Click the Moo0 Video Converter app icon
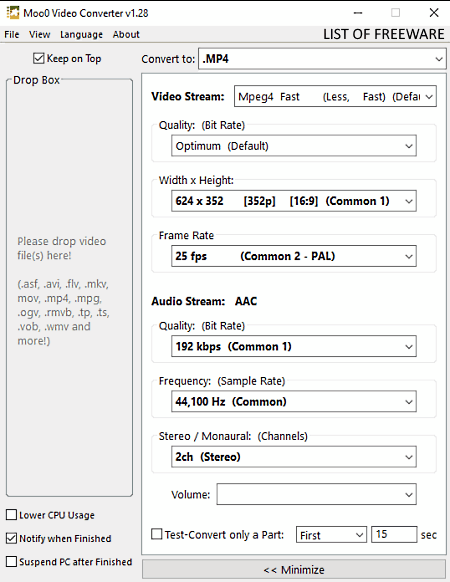 coord(13,13)
